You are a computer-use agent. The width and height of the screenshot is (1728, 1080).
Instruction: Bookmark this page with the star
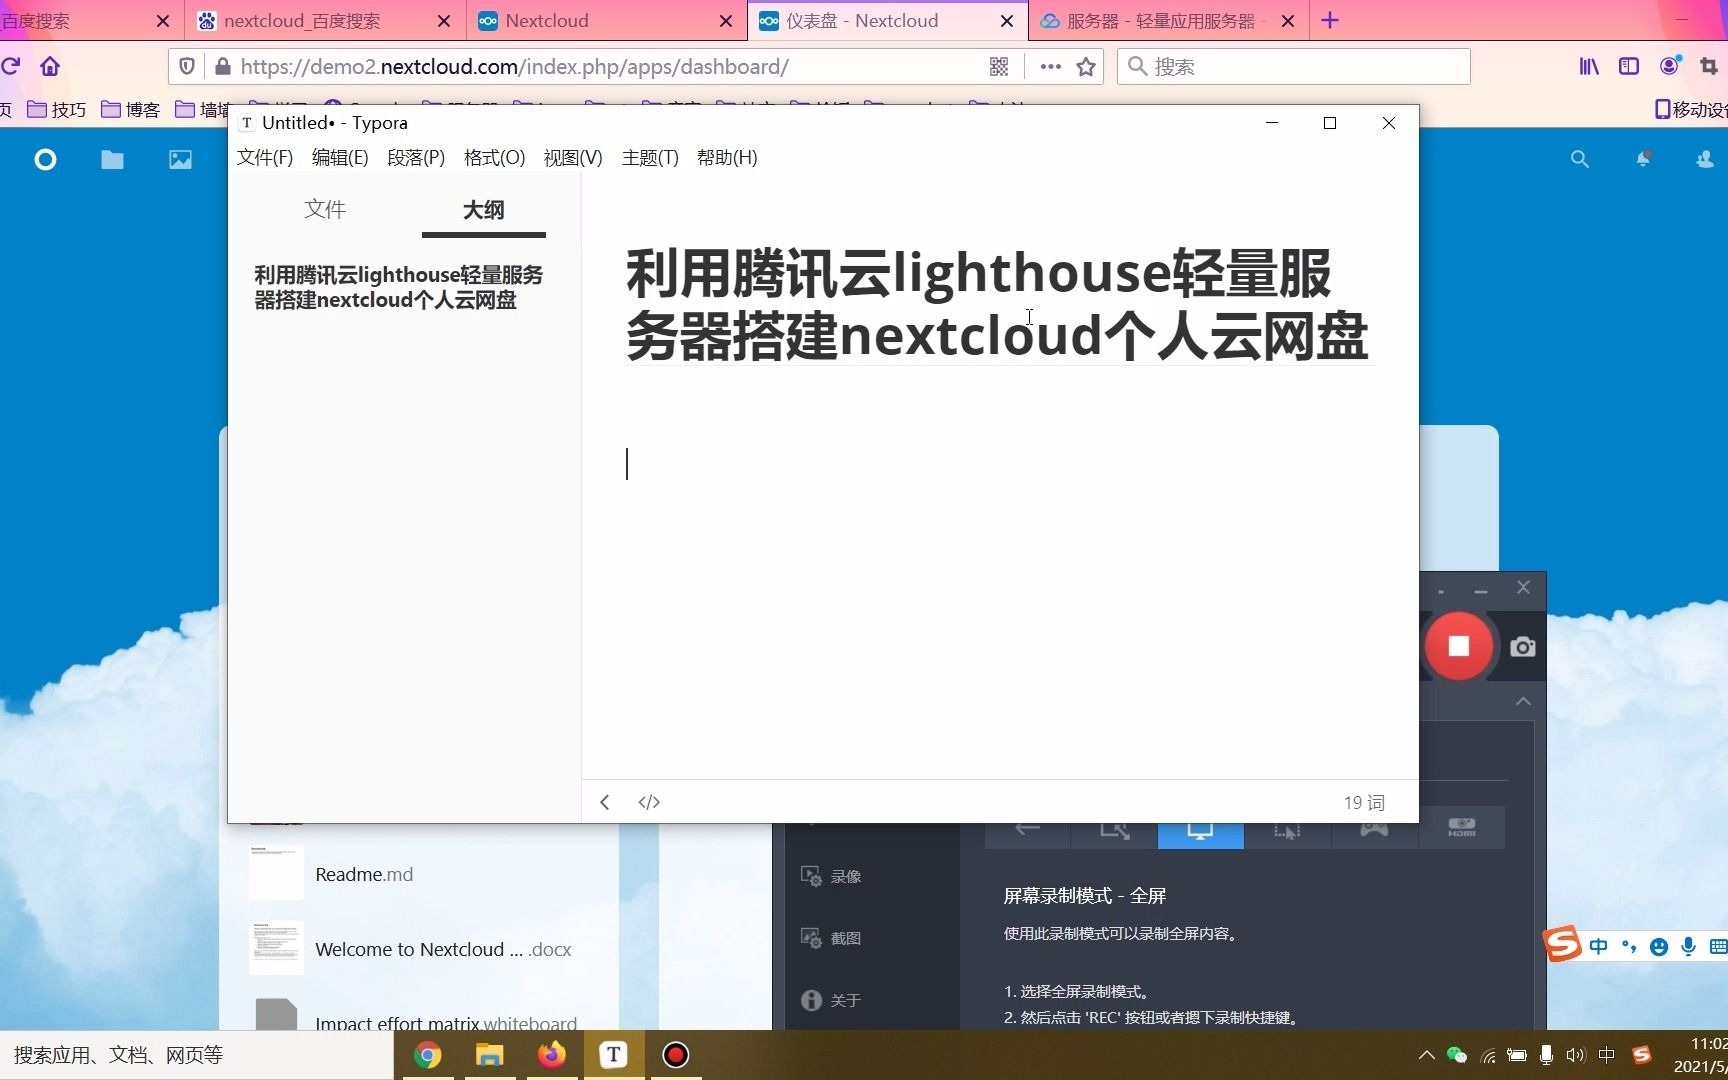1086,67
